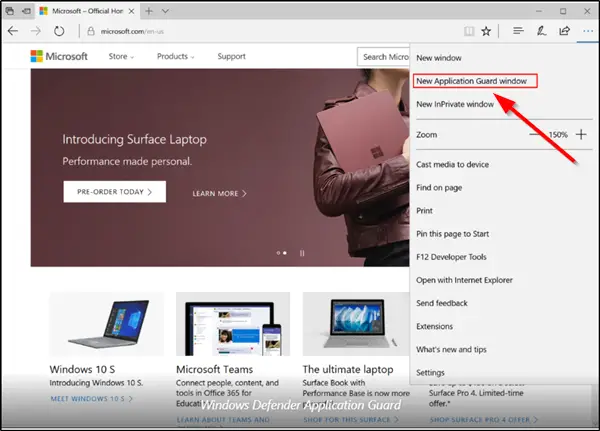This screenshot has width=600, height=431.
Task: Select Open with Internet Explorer
Action: pyautogui.click(x=464, y=280)
